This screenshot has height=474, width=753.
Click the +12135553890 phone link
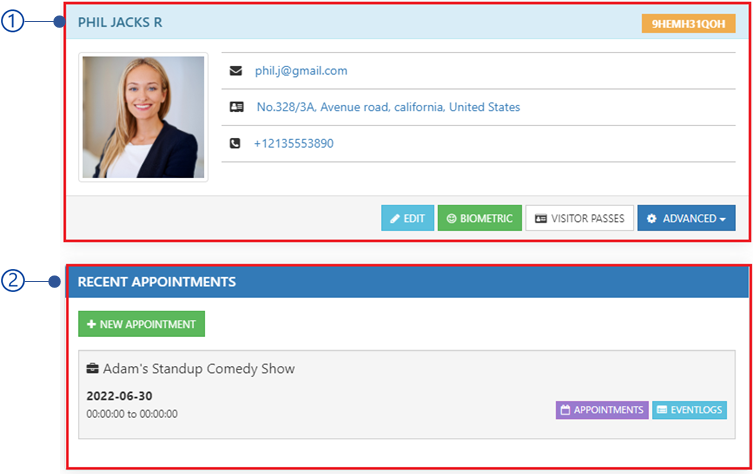[293, 143]
